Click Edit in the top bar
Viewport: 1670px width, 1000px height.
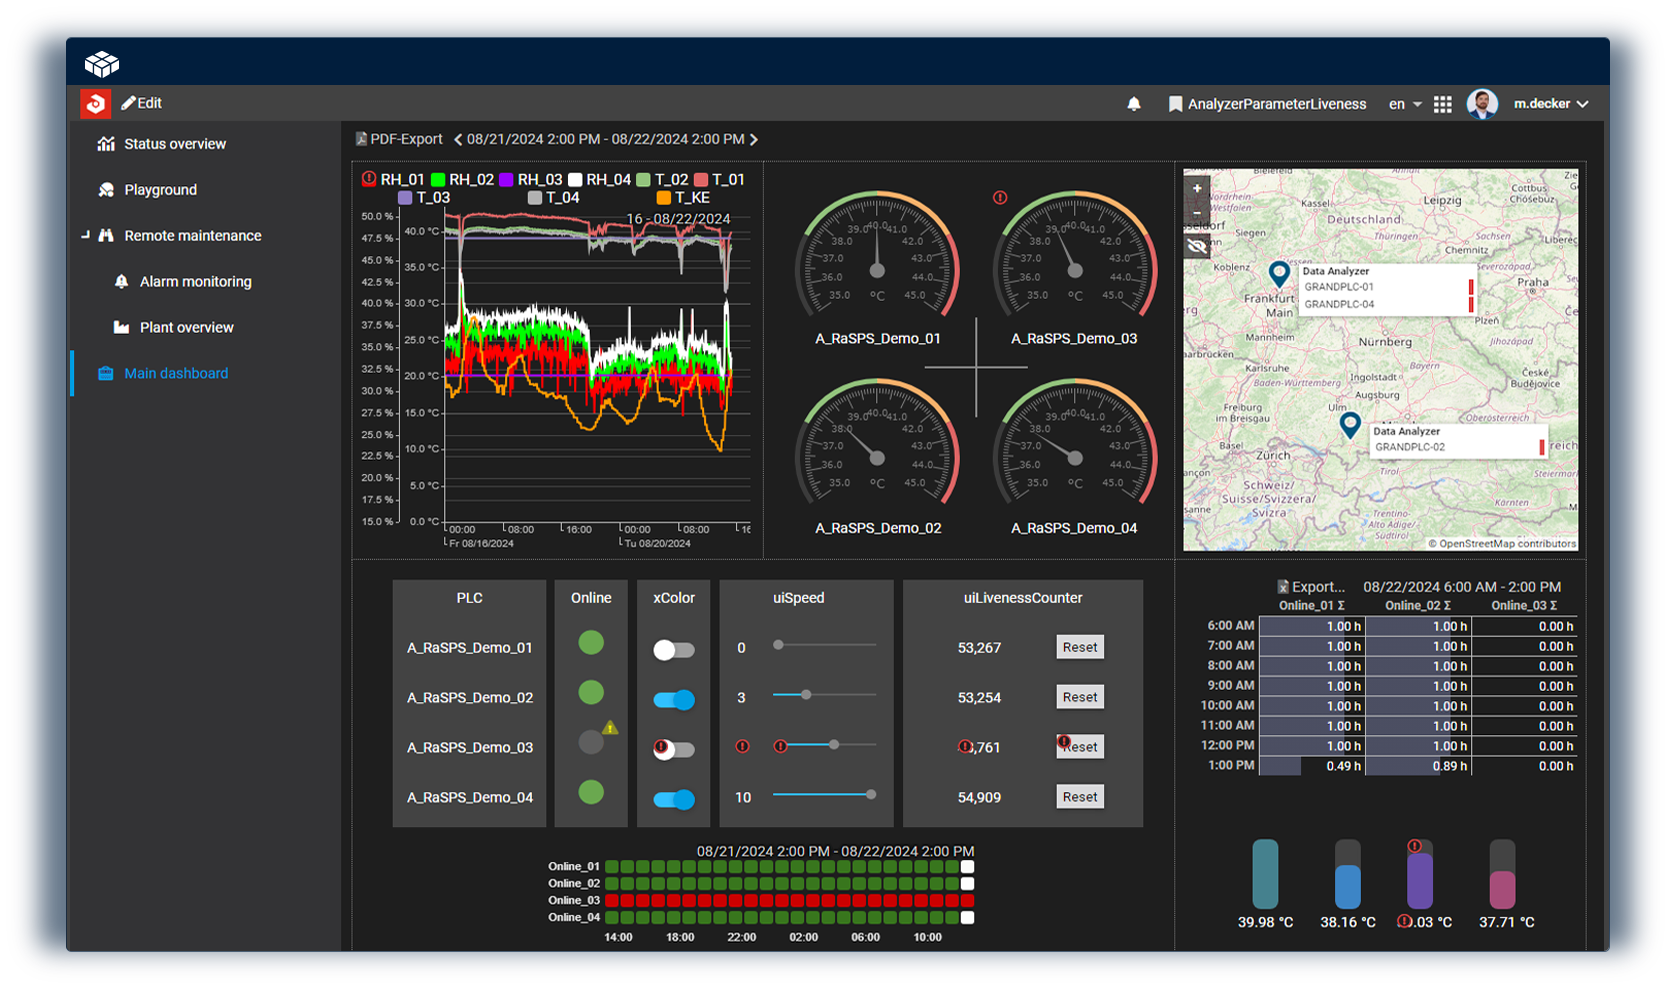(x=142, y=103)
